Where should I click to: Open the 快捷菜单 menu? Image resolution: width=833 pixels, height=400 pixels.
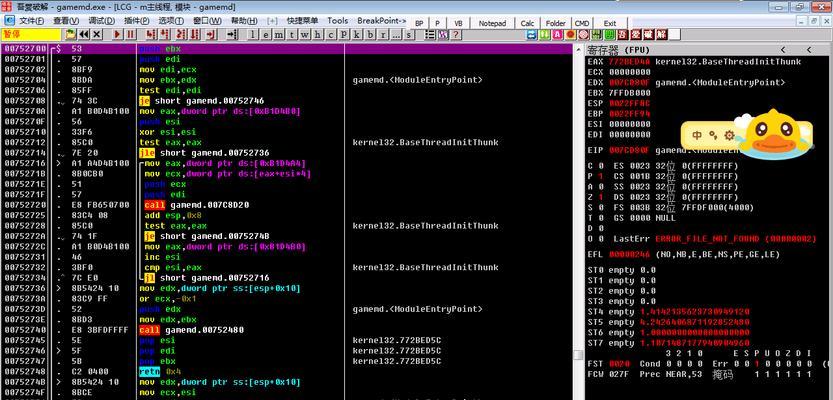[x=302, y=21]
